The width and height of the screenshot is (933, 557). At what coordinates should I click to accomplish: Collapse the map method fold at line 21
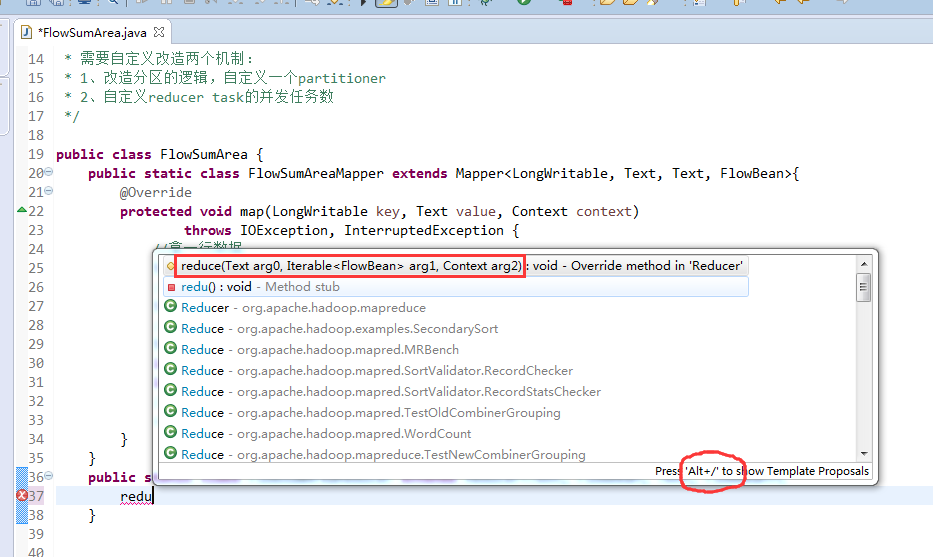click(49, 190)
